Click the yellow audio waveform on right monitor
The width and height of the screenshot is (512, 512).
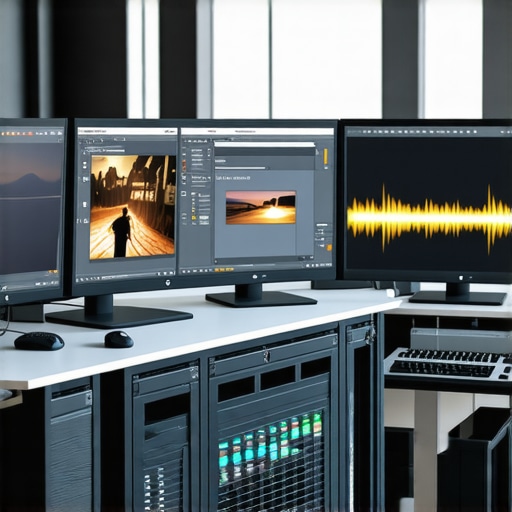[x=429, y=218]
